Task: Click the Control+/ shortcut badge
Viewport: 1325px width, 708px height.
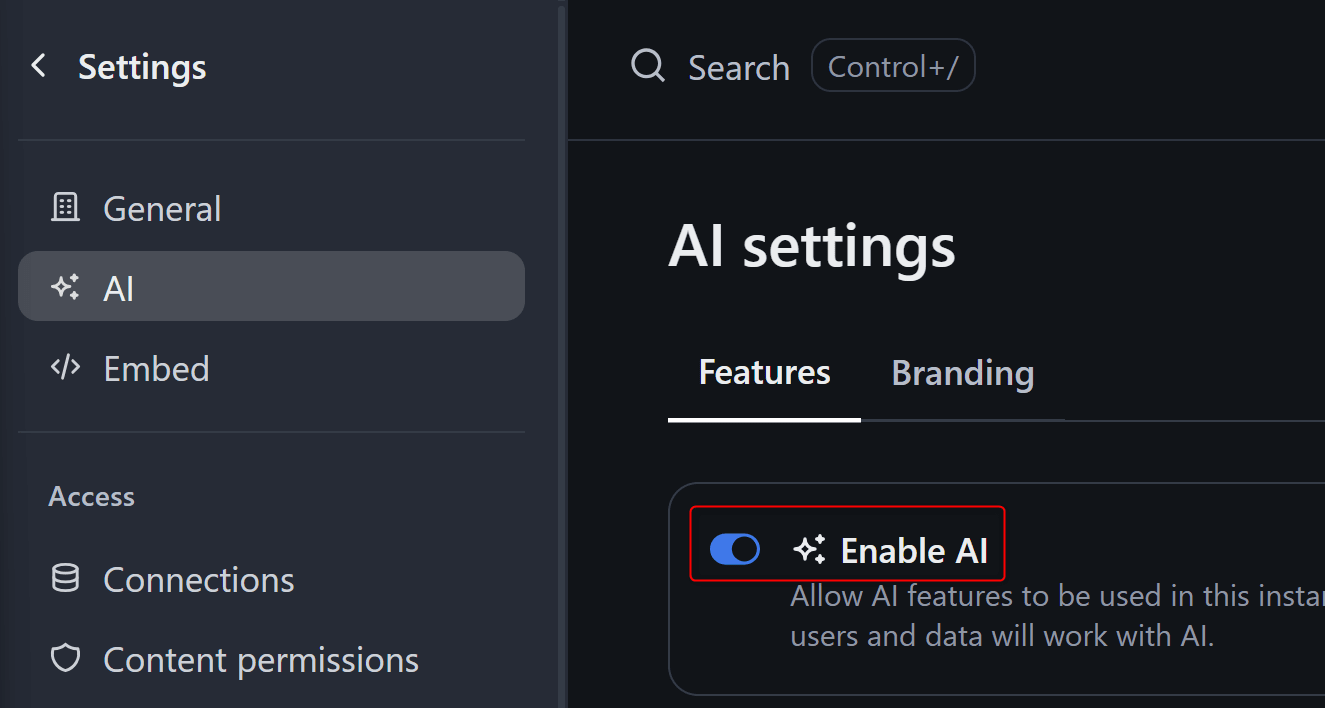Action: tap(893, 67)
